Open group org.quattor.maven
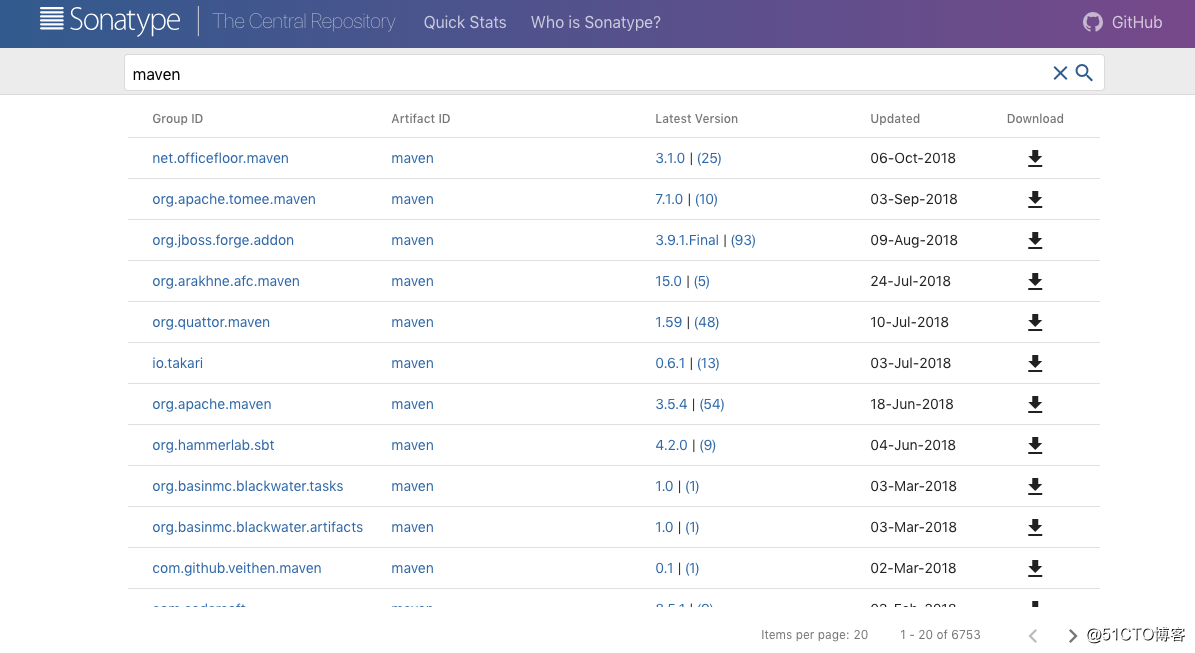Screen dimensions: 1195x653 (x=211, y=322)
